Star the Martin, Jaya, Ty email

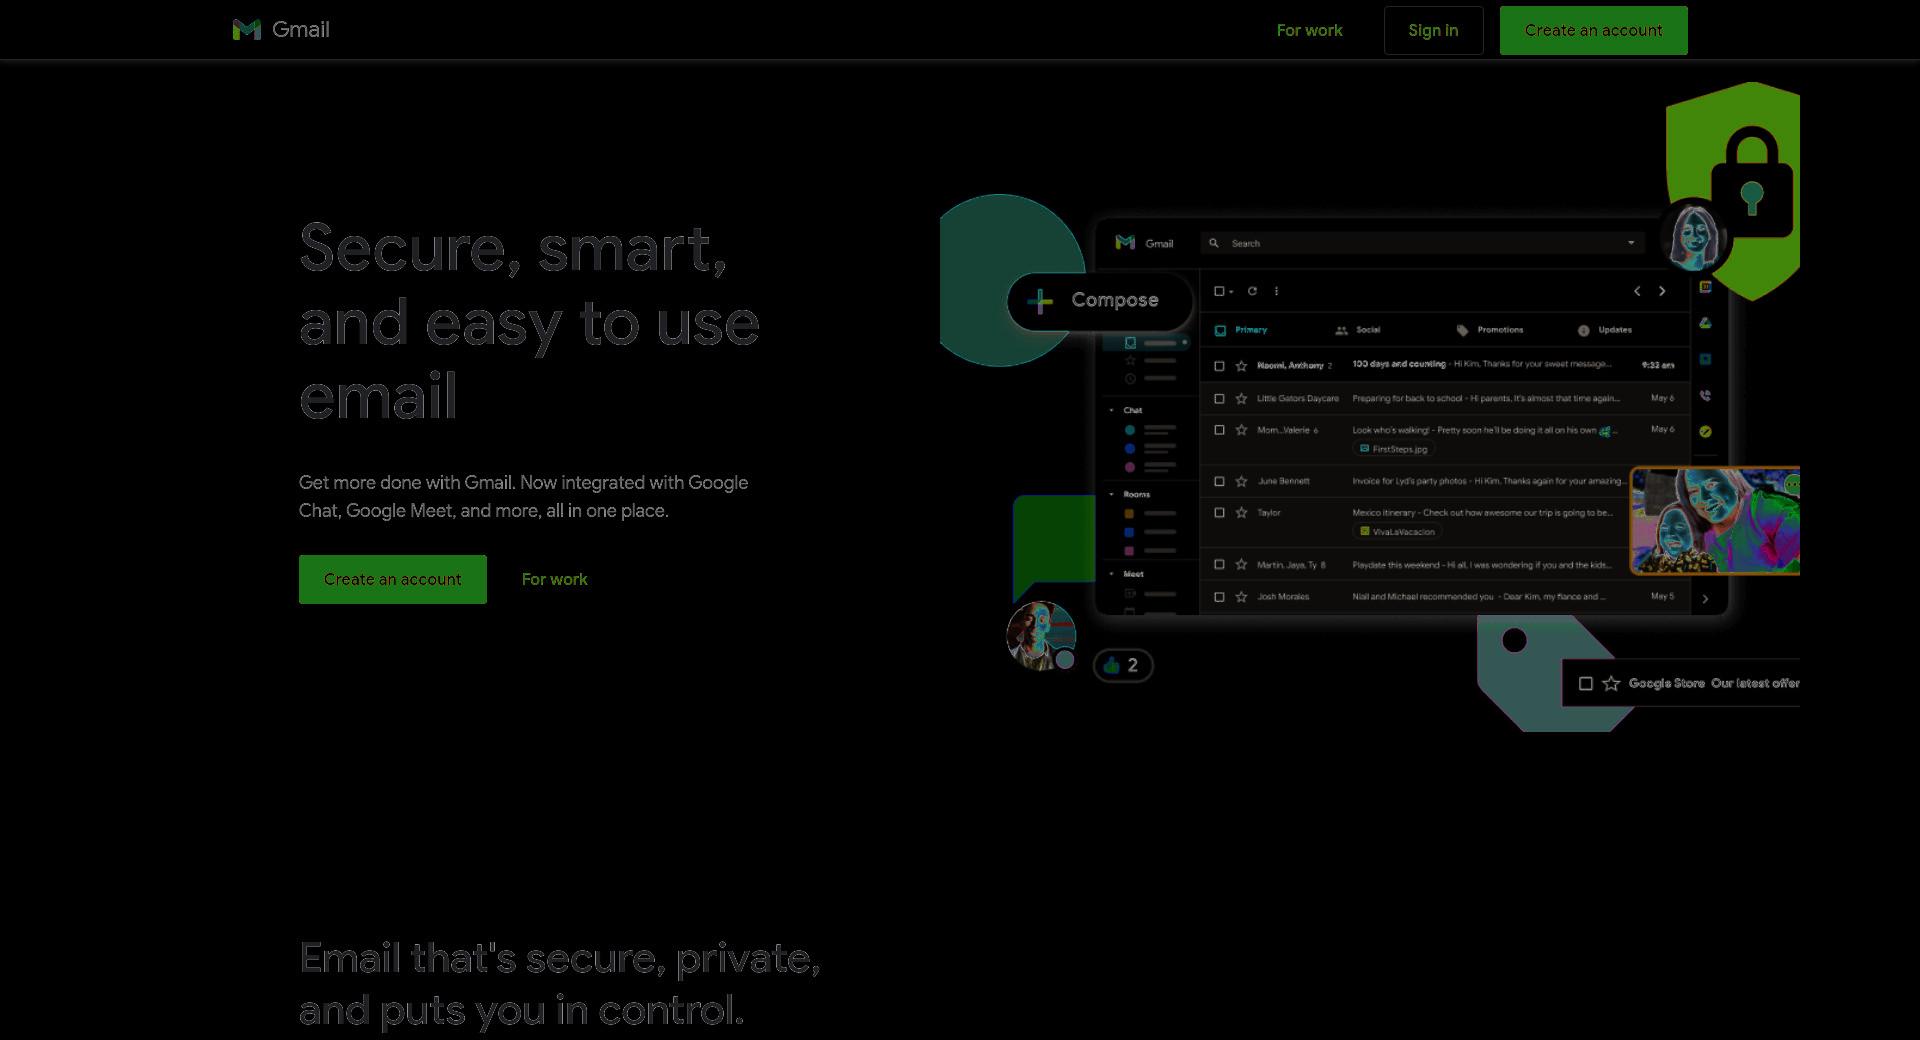point(1241,565)
